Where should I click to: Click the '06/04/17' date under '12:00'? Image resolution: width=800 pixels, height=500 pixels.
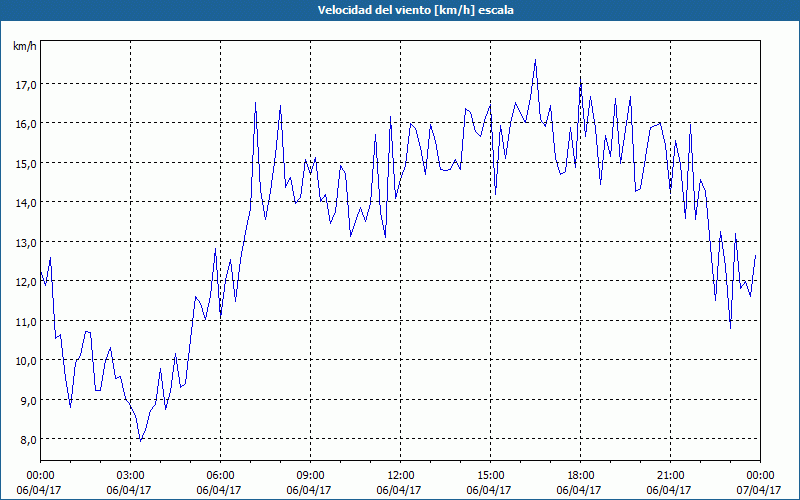[x=399, y=490]
